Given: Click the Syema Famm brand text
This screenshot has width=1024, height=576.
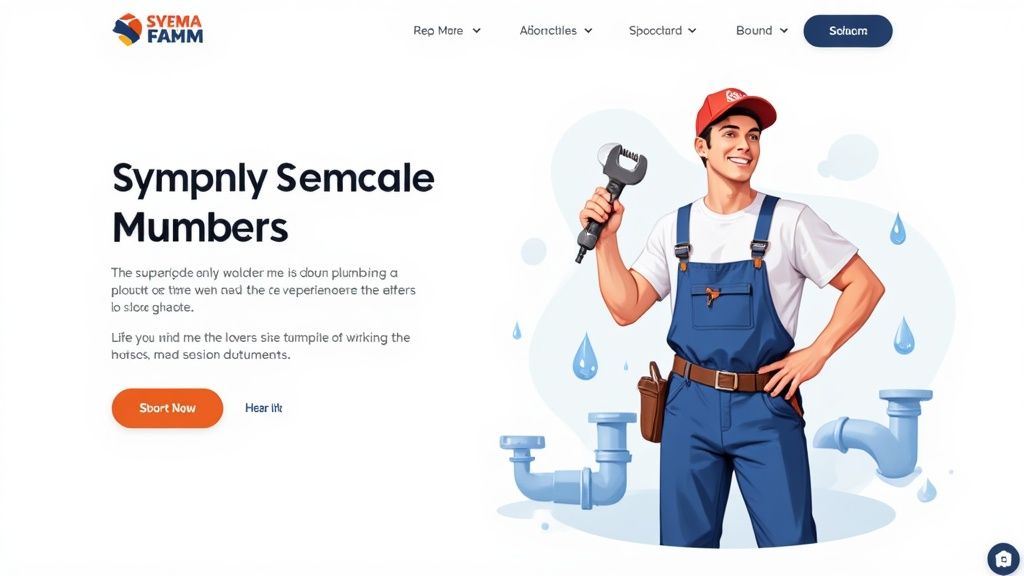Looking at the screenshot, I should (x=174, y=29).
